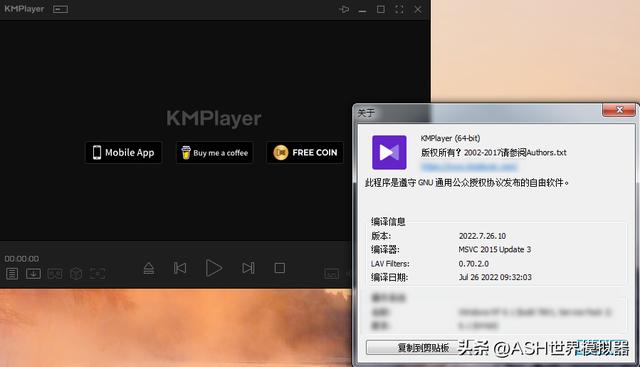The image size is (640, 367).
Task: Open the playlist icon at bottom left
Action: pyautogui.click(x=12, y=274)
